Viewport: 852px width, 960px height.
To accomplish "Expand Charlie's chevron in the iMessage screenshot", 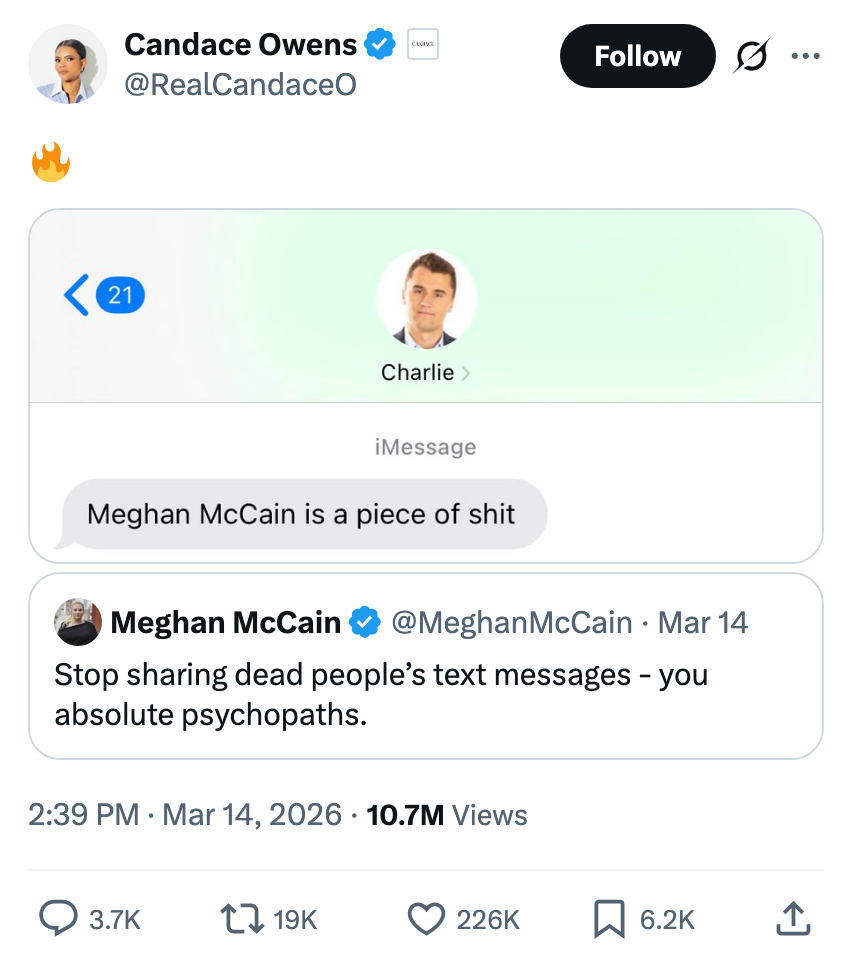I will point(466,372).
